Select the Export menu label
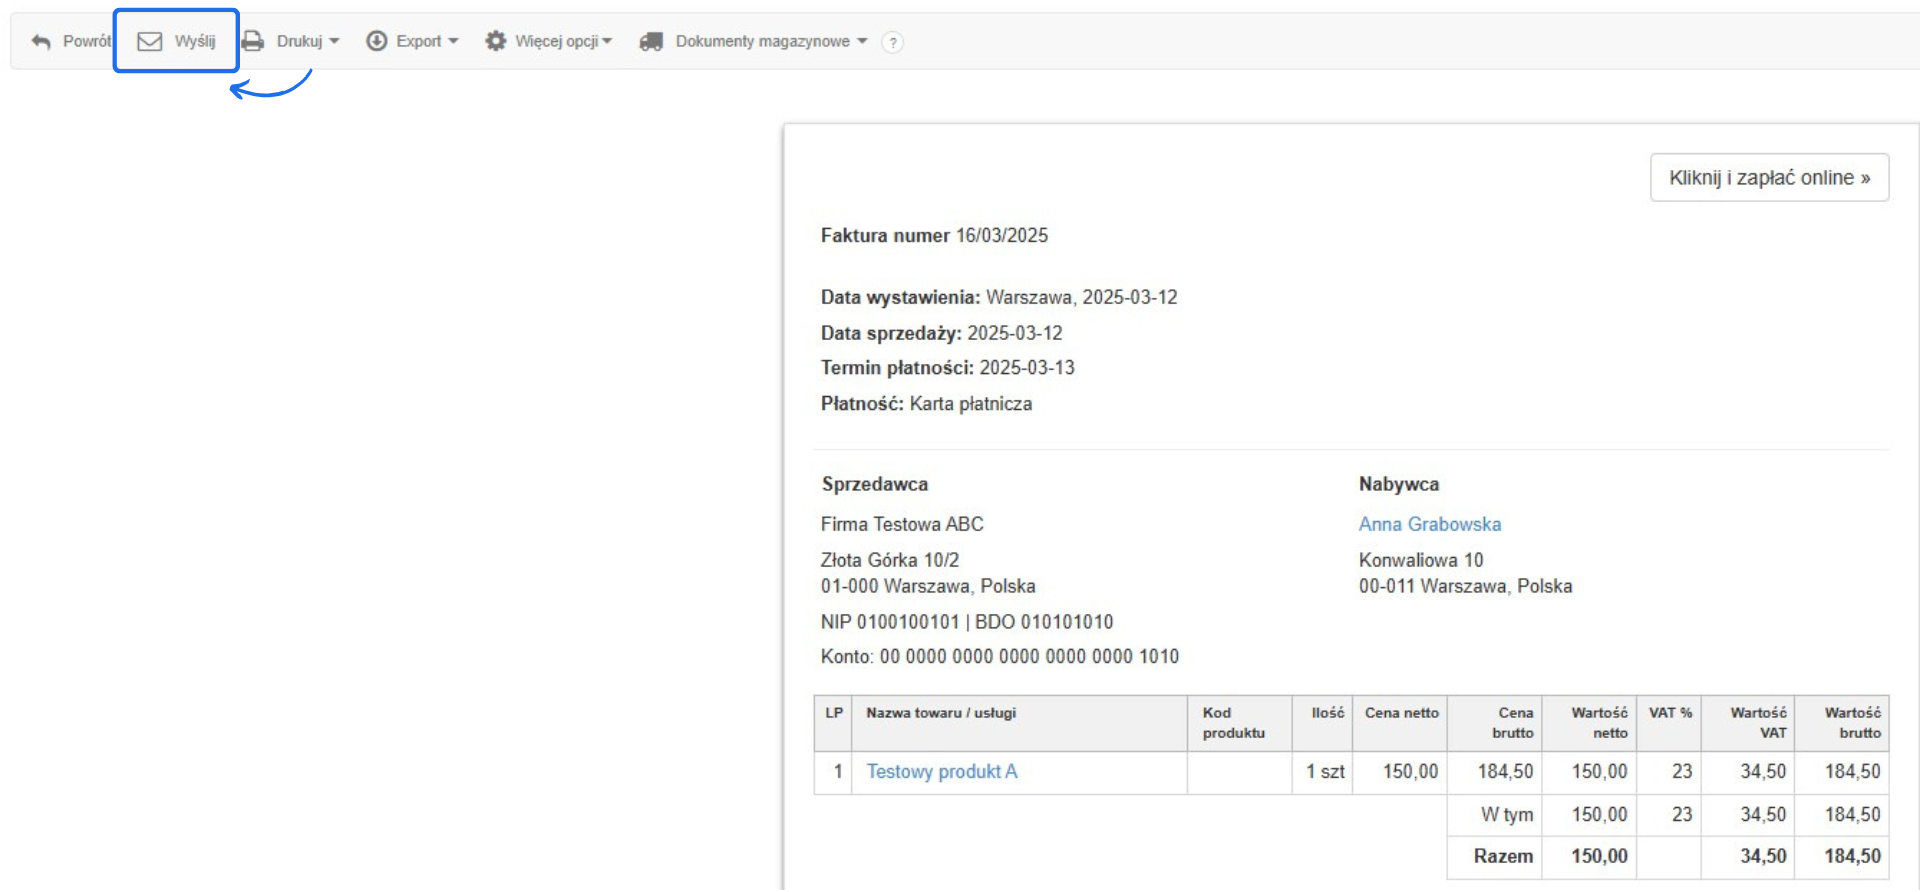The width and height of the screenshot is (1920, 892). click(x=418, y=41)
